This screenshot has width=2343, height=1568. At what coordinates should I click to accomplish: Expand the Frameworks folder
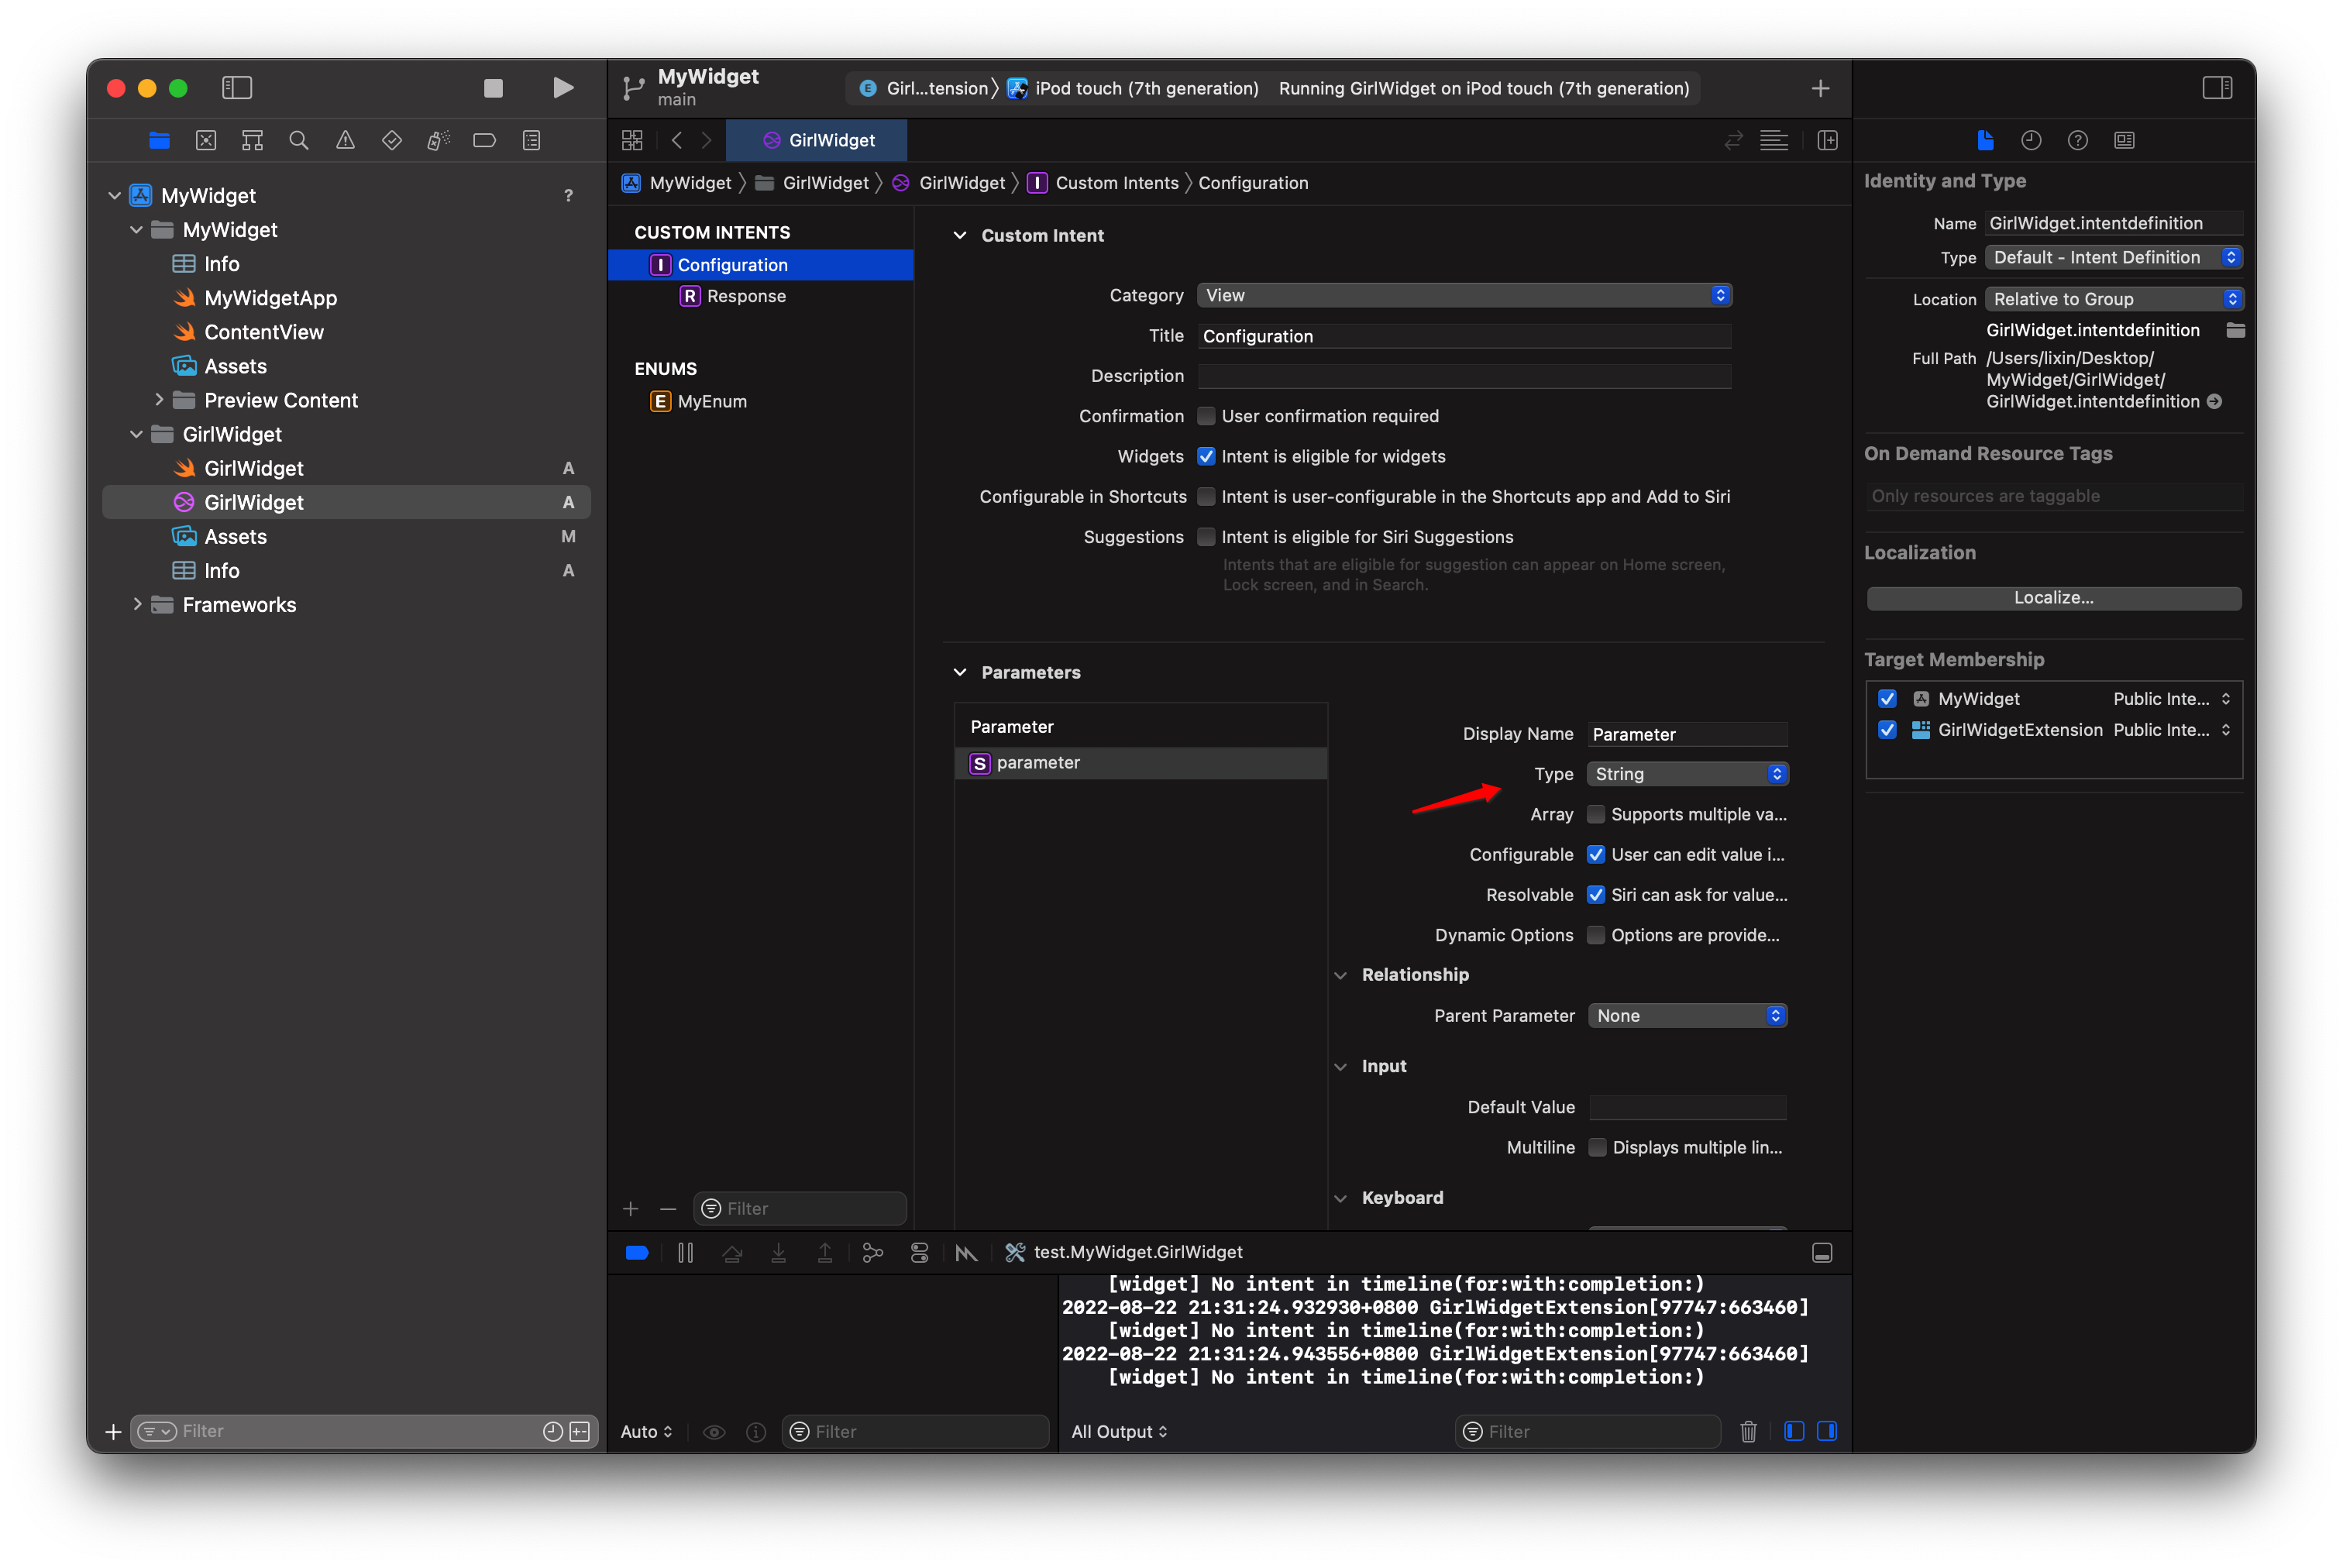pyautogui.click(x=137, y=604)
